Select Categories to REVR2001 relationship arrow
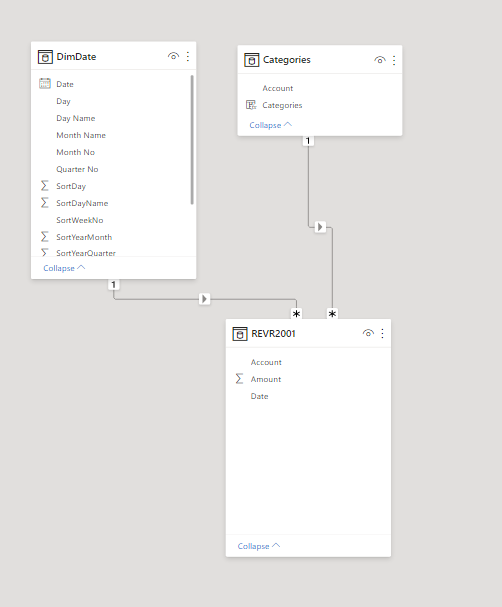Viewport: 502px width, 607px height. click(x=320, y=227)
